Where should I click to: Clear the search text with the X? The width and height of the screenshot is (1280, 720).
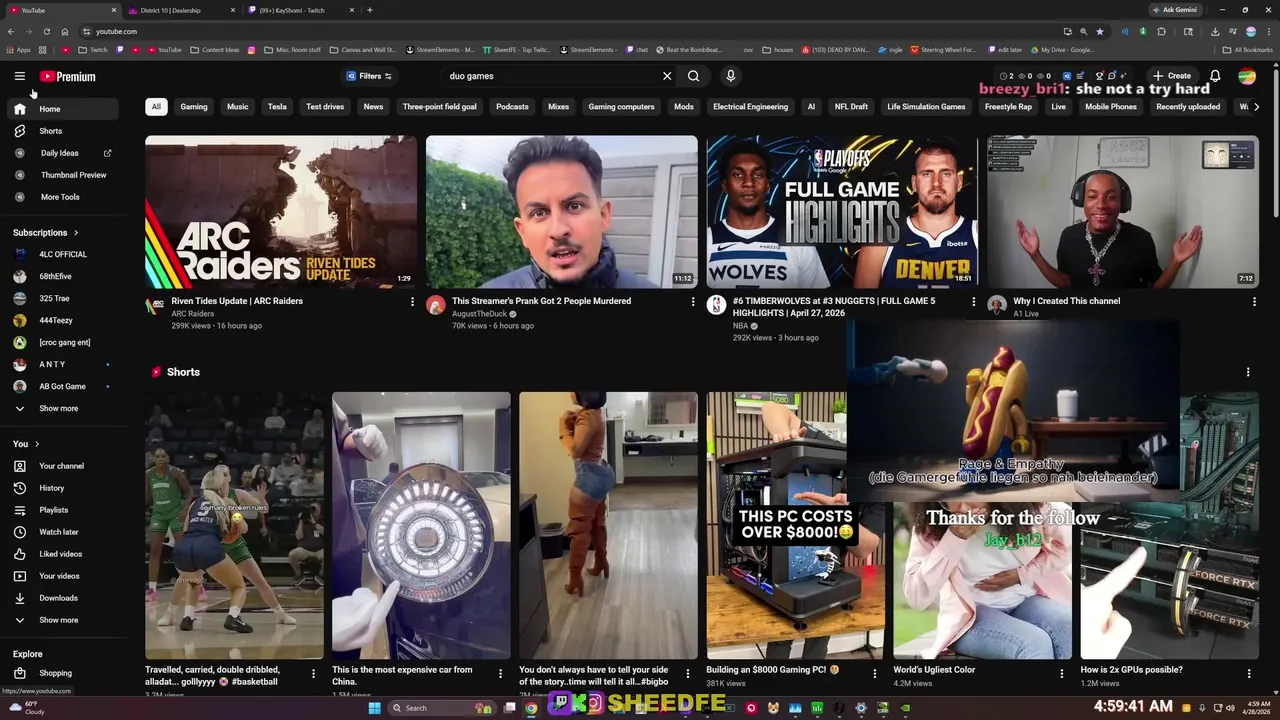click(x=667, y=76)
